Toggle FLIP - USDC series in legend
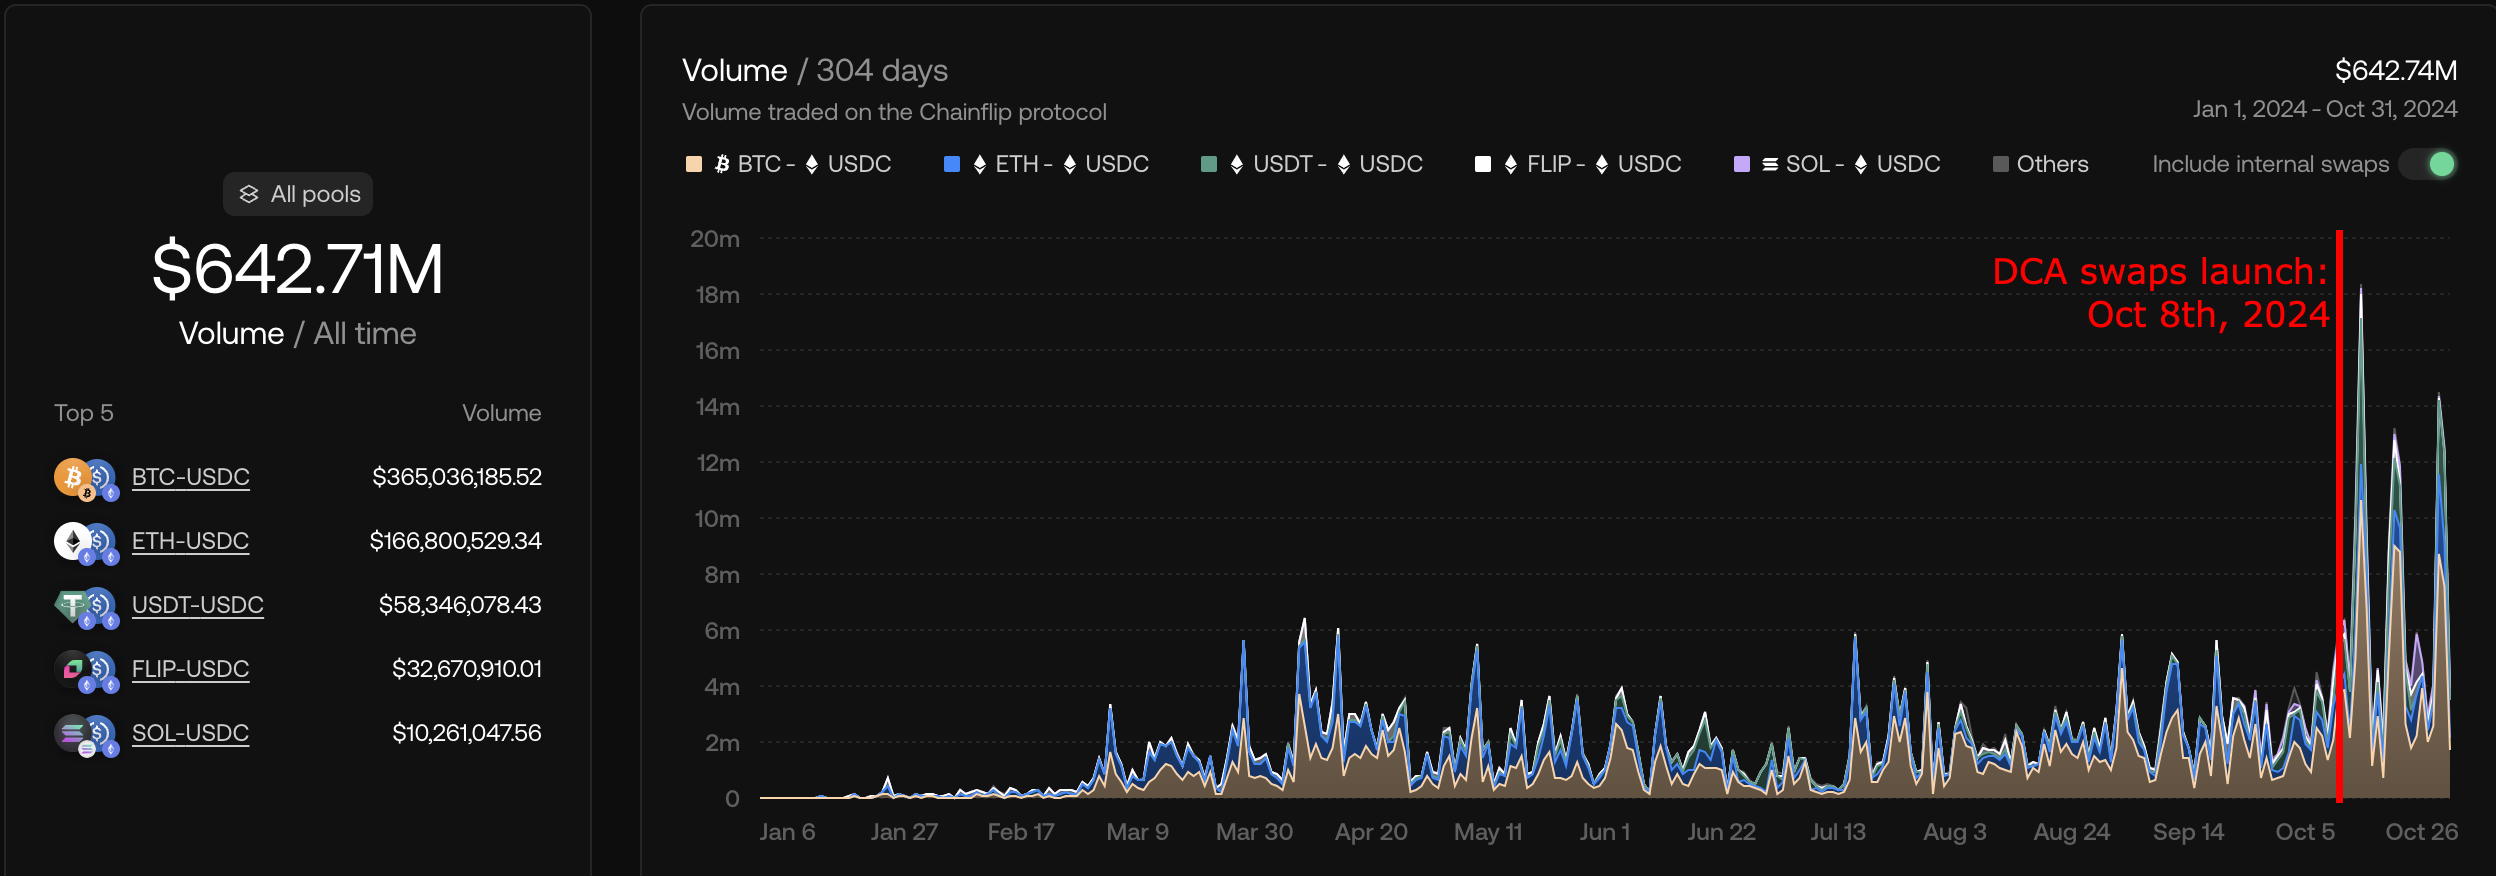 tap(1578, 164)
